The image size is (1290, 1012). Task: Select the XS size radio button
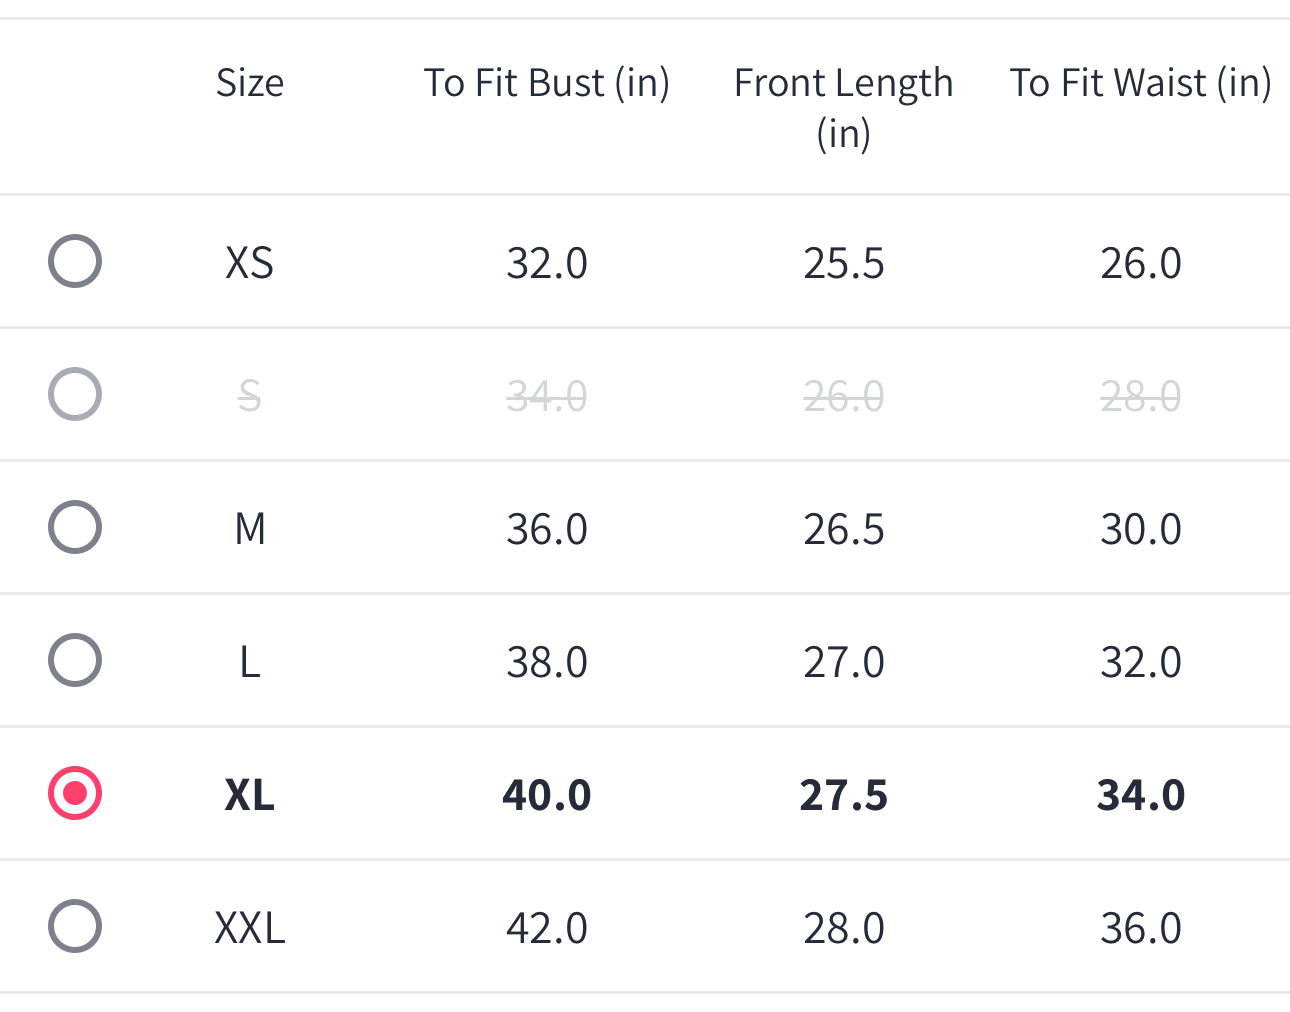(x=75, y=262)
